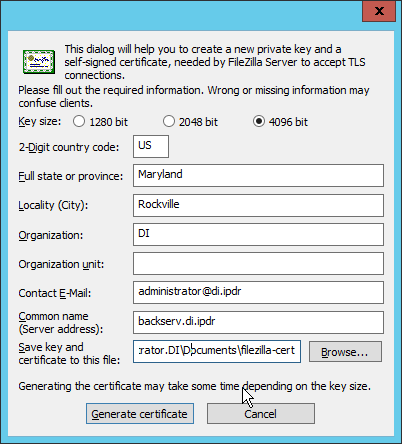Close the dialog with the red X

[379, 11]
